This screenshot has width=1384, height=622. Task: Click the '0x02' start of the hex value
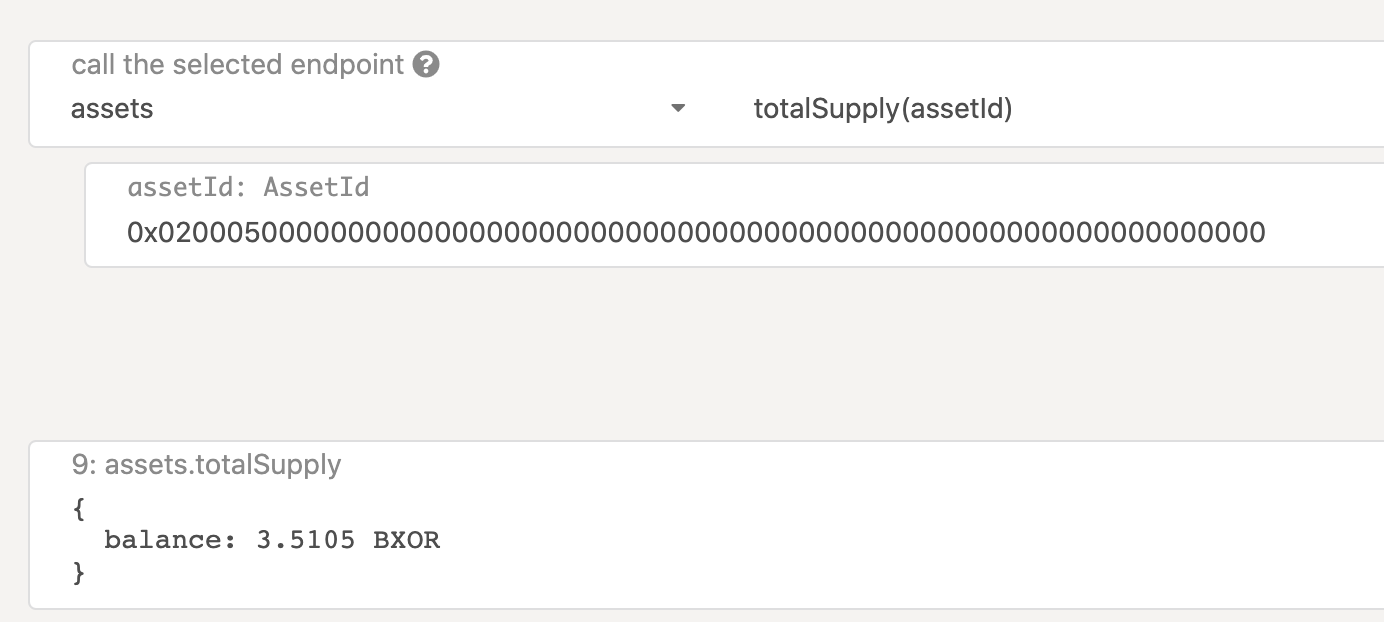click(158, 233)
